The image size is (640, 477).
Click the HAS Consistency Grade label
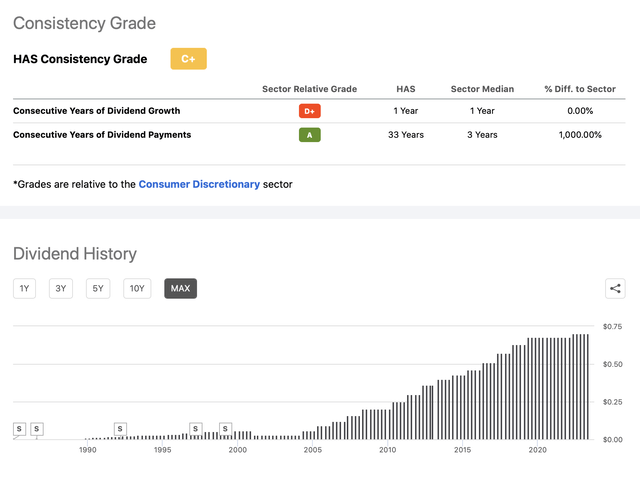[x=80, y=59]
